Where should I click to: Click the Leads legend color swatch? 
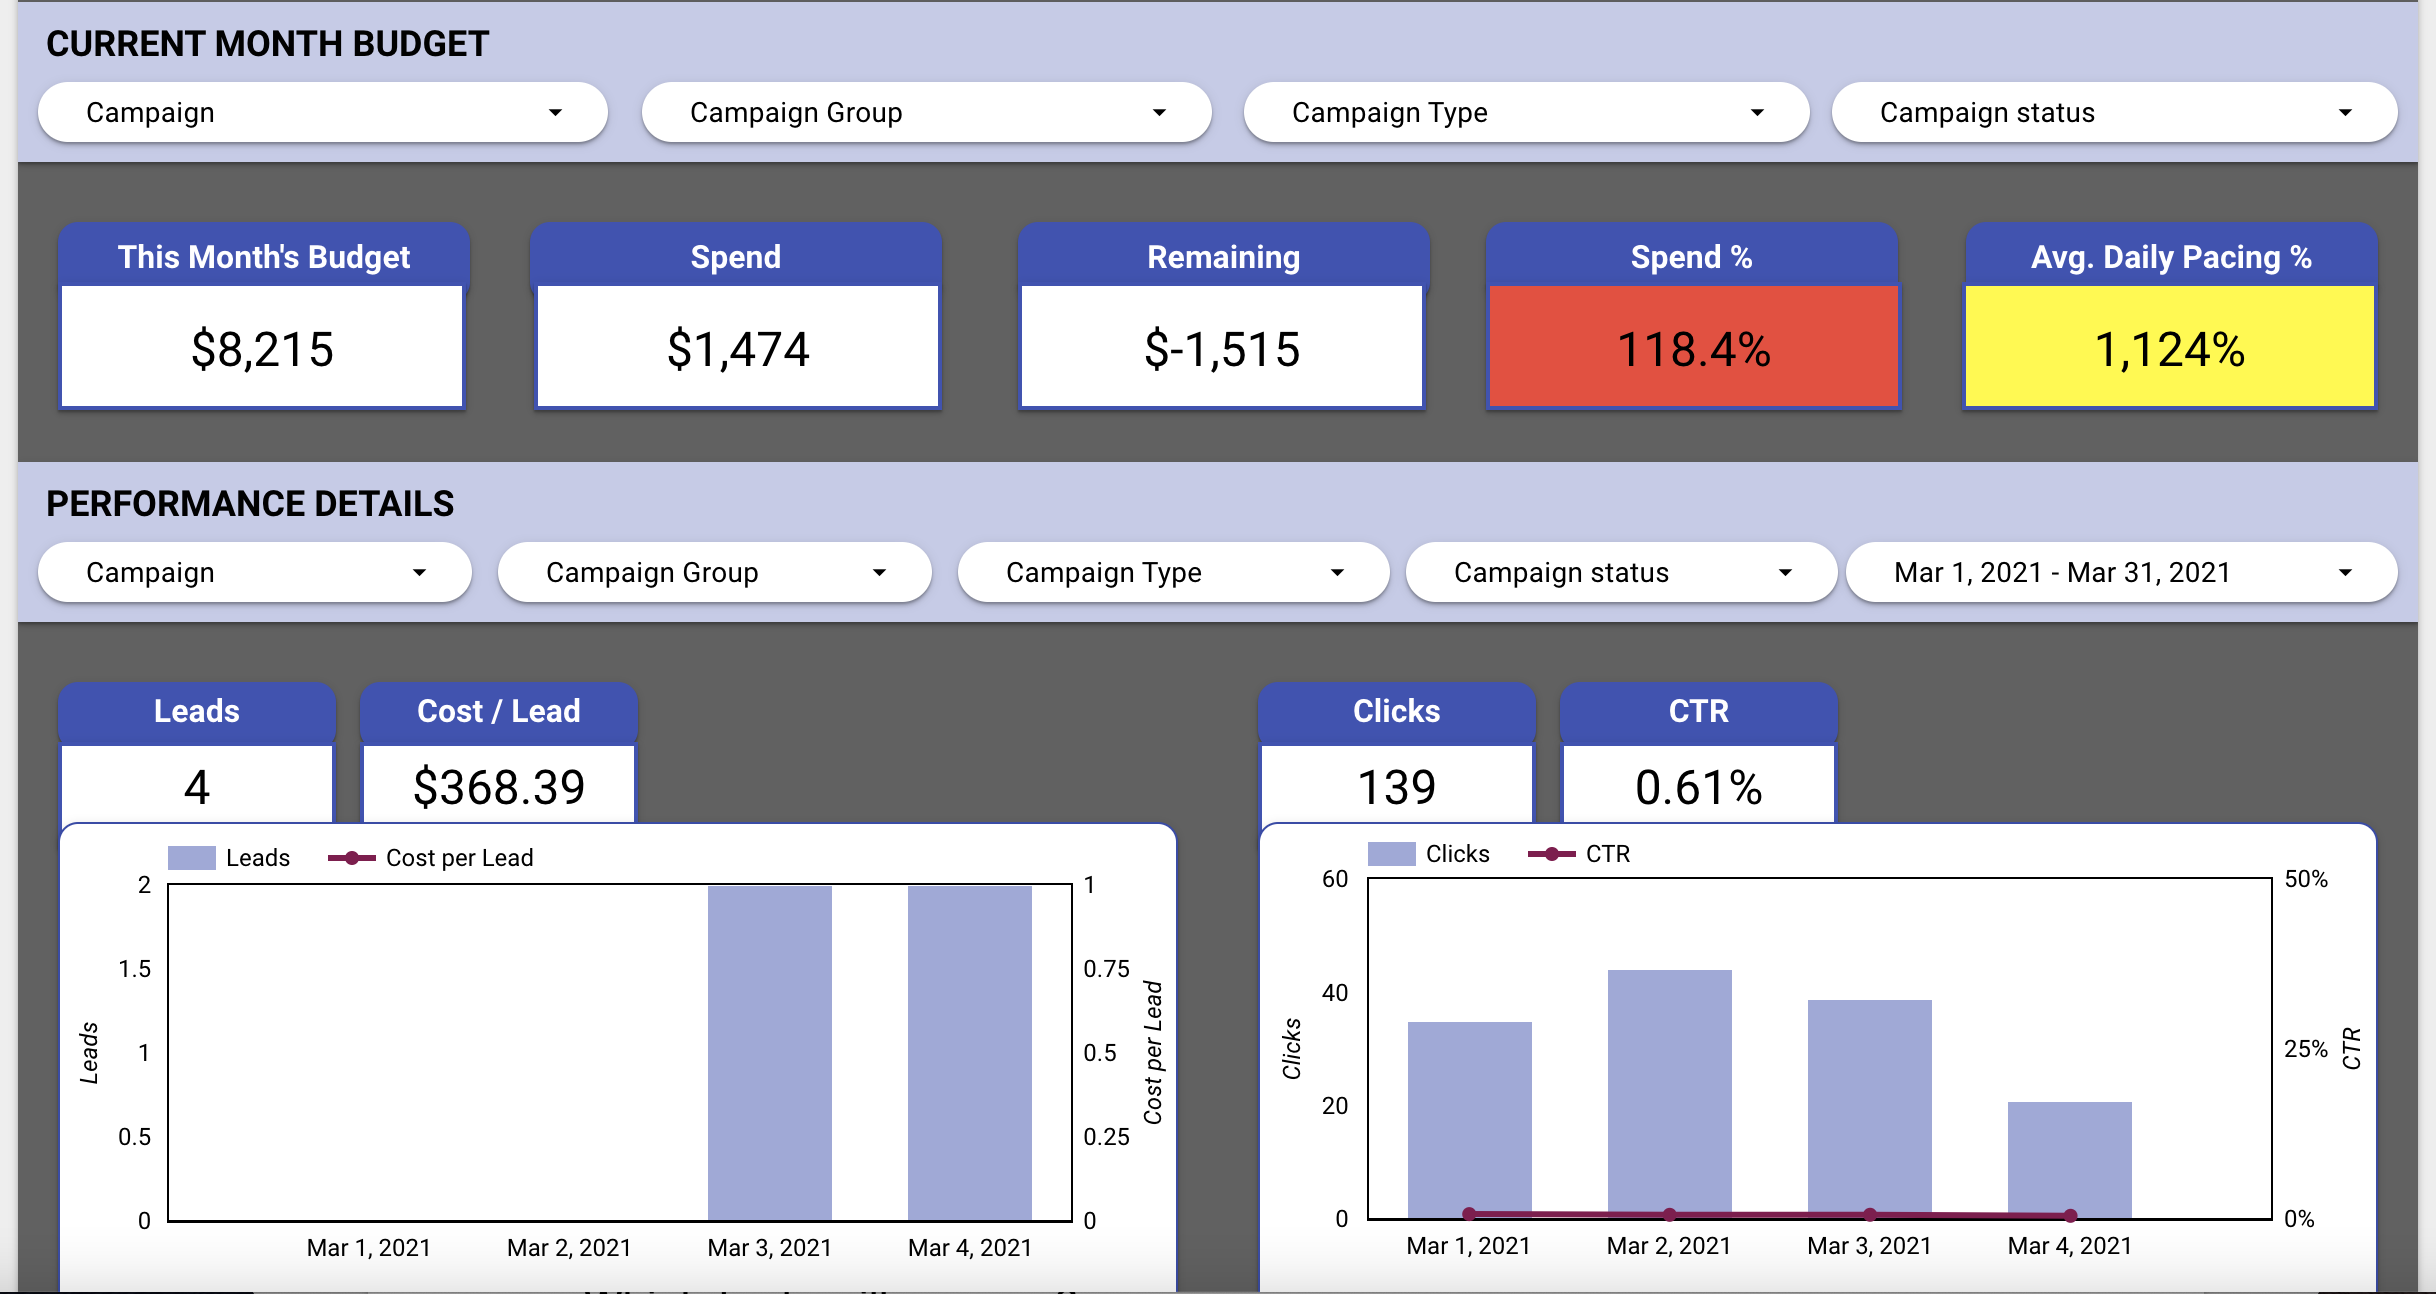(x=192, y=858)
